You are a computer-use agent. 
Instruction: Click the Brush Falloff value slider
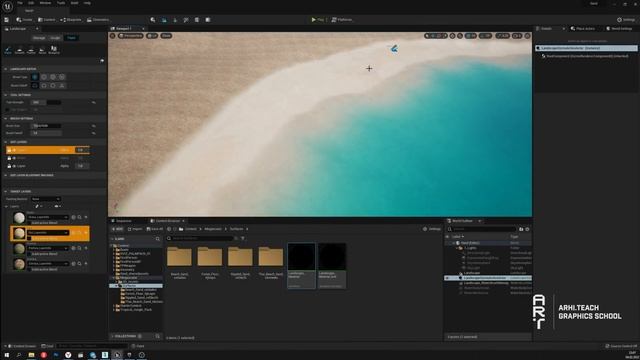(46, 133)
